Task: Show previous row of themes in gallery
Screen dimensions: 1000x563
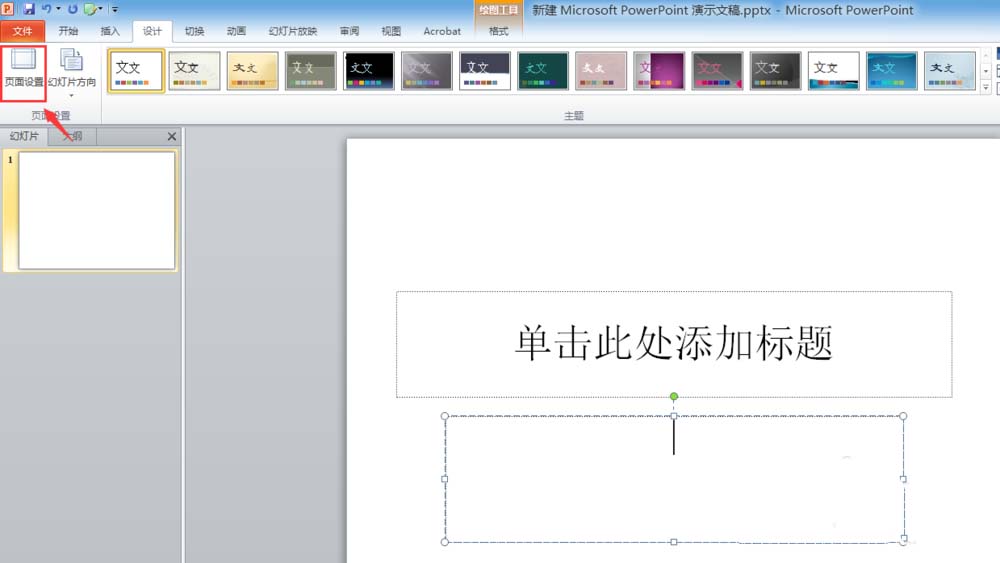Action: pos(986,55)
